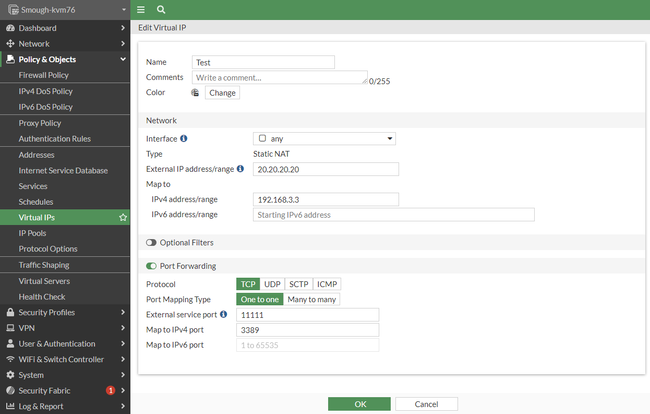The width and height of the screenshot is (650, 414).
Task: Click the System gear icon
Action: pos(10,375)
